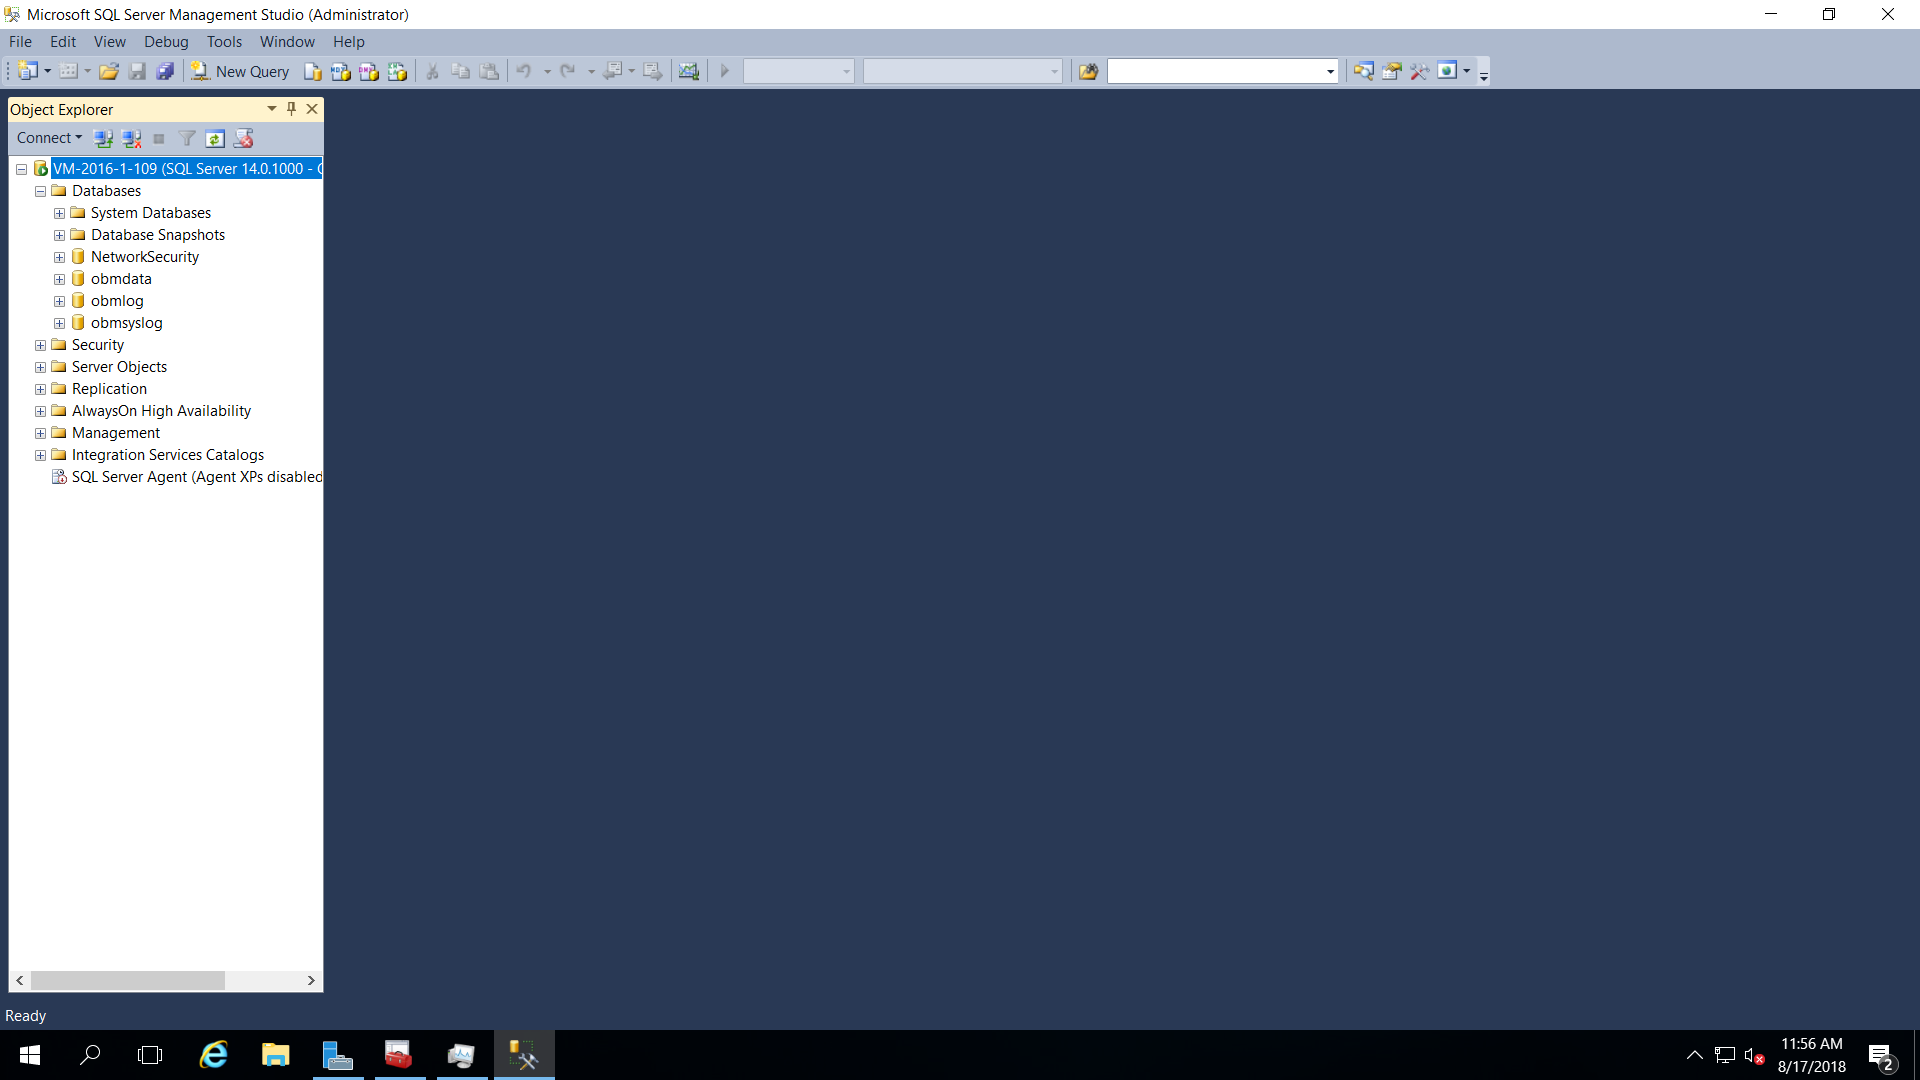Open File Explorer from the taskbar

pos(275,1055)
